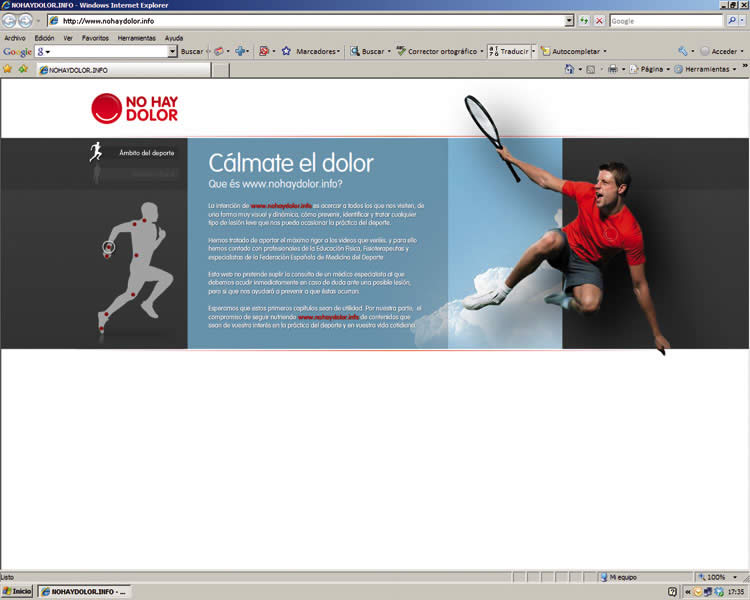750x600 pixels.
Task: Click the red X Stop loading icon
Action: [x=599, y=21]
